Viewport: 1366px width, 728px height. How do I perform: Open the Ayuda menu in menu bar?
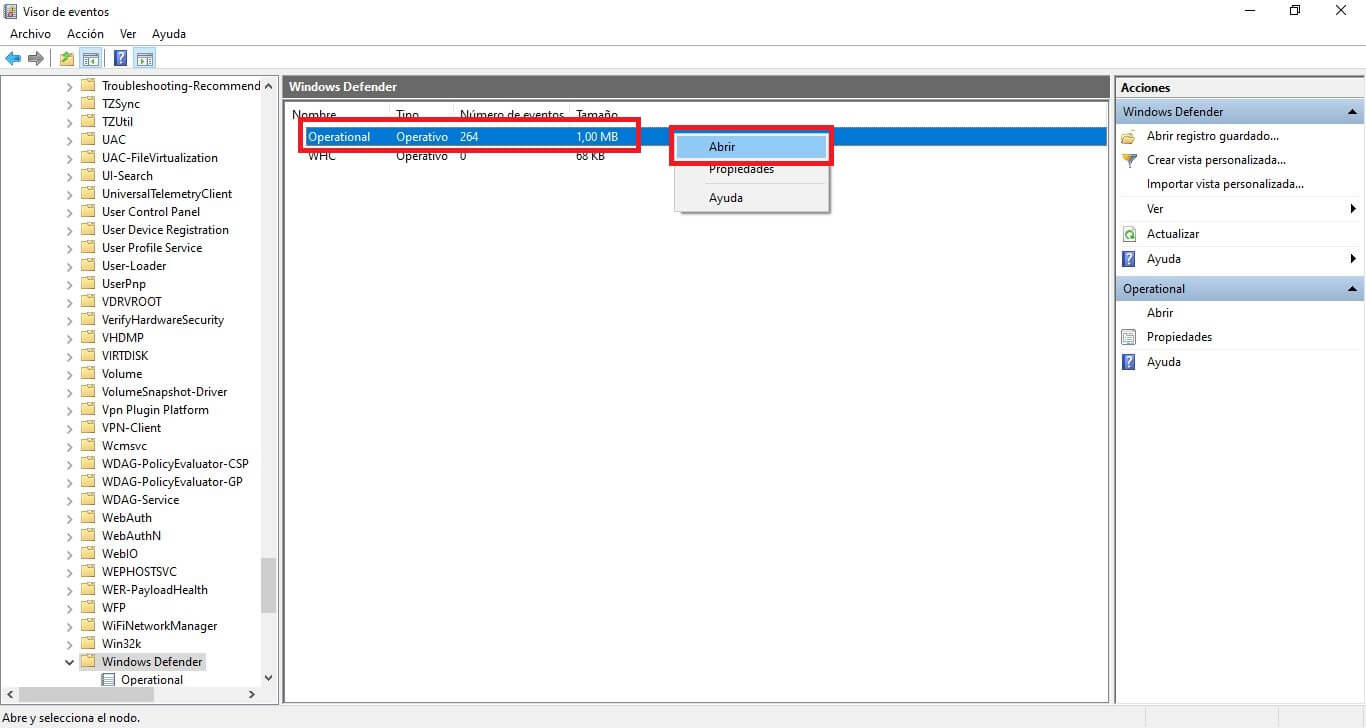tap(169, 34)
